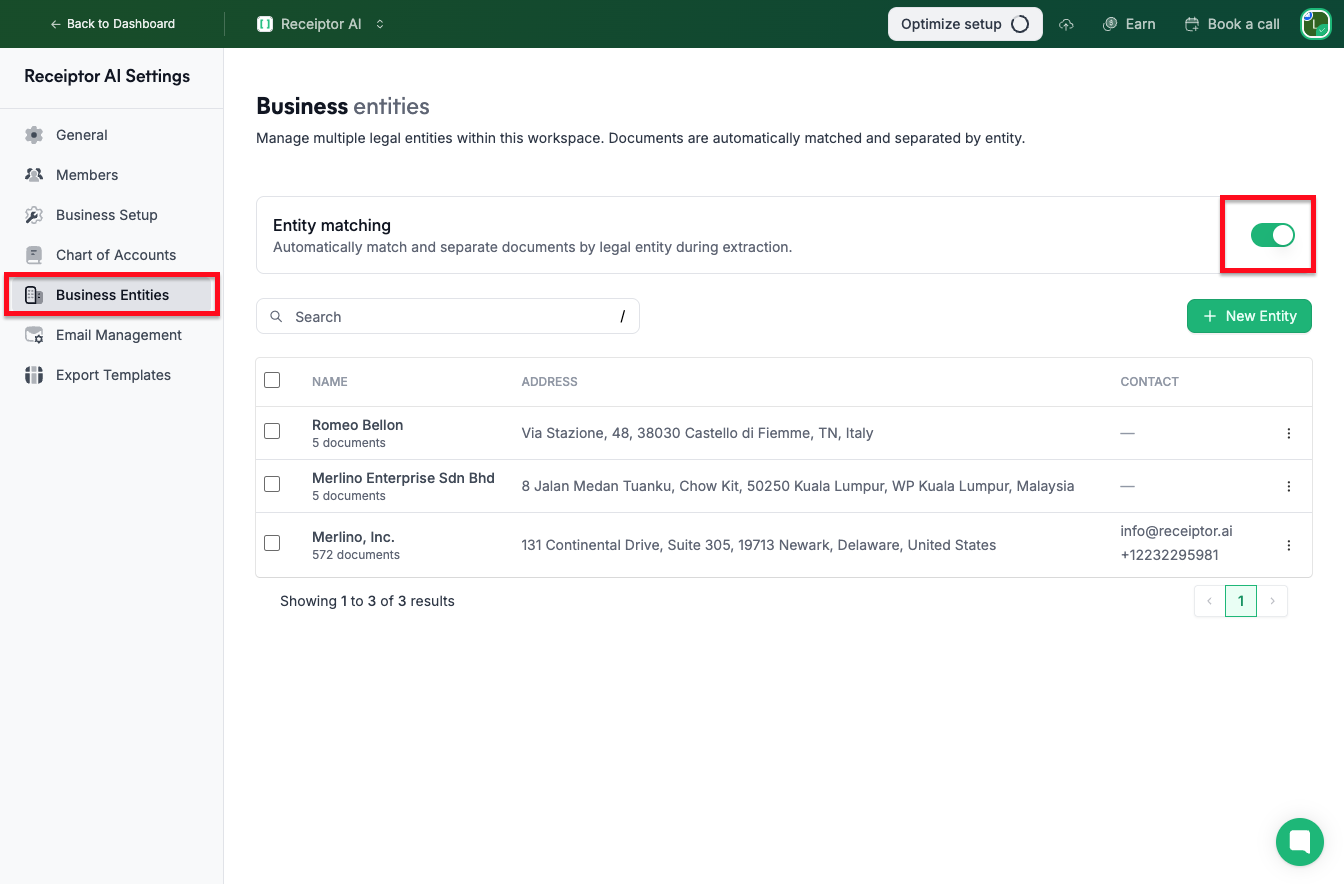Click the Receiptor AI logo icon
Screen dimensions: 1344x884
[265, 24]
